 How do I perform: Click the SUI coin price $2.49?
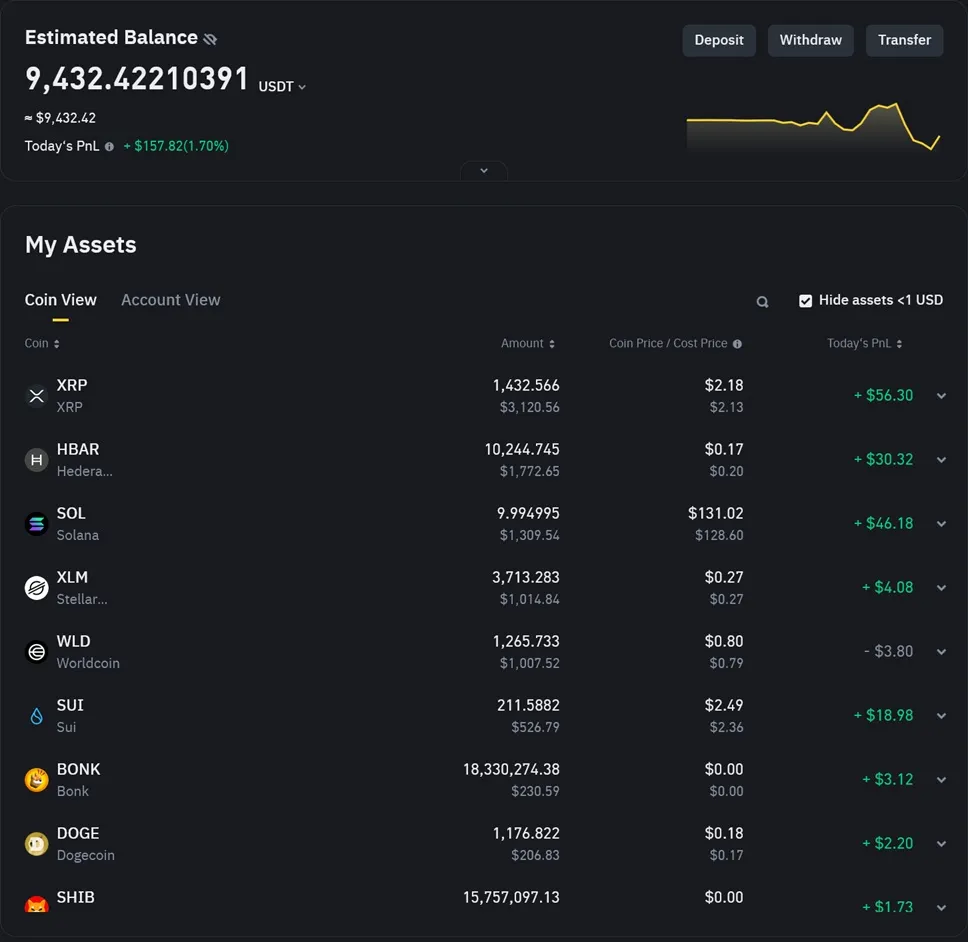pos(724,706)
